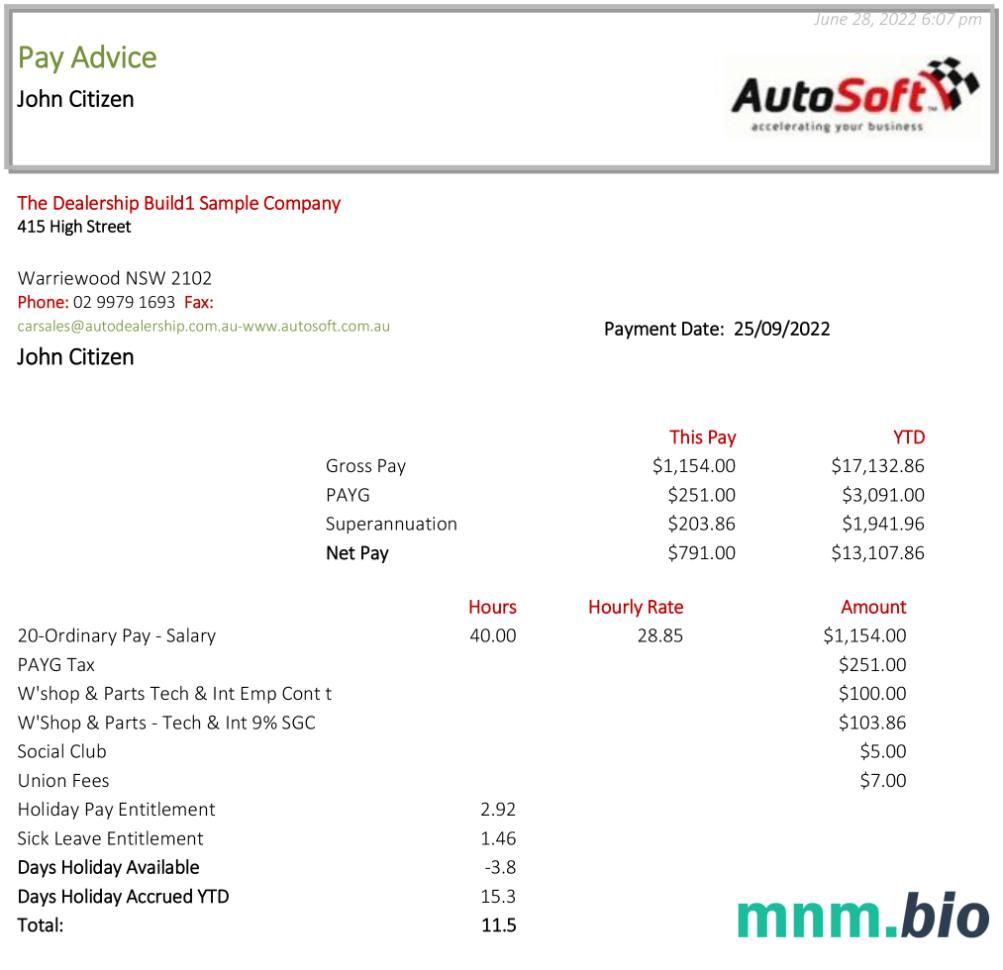1003x970 pixels.
Task: Select the Gross Pay row label
Action: click(x=365, y=466)
